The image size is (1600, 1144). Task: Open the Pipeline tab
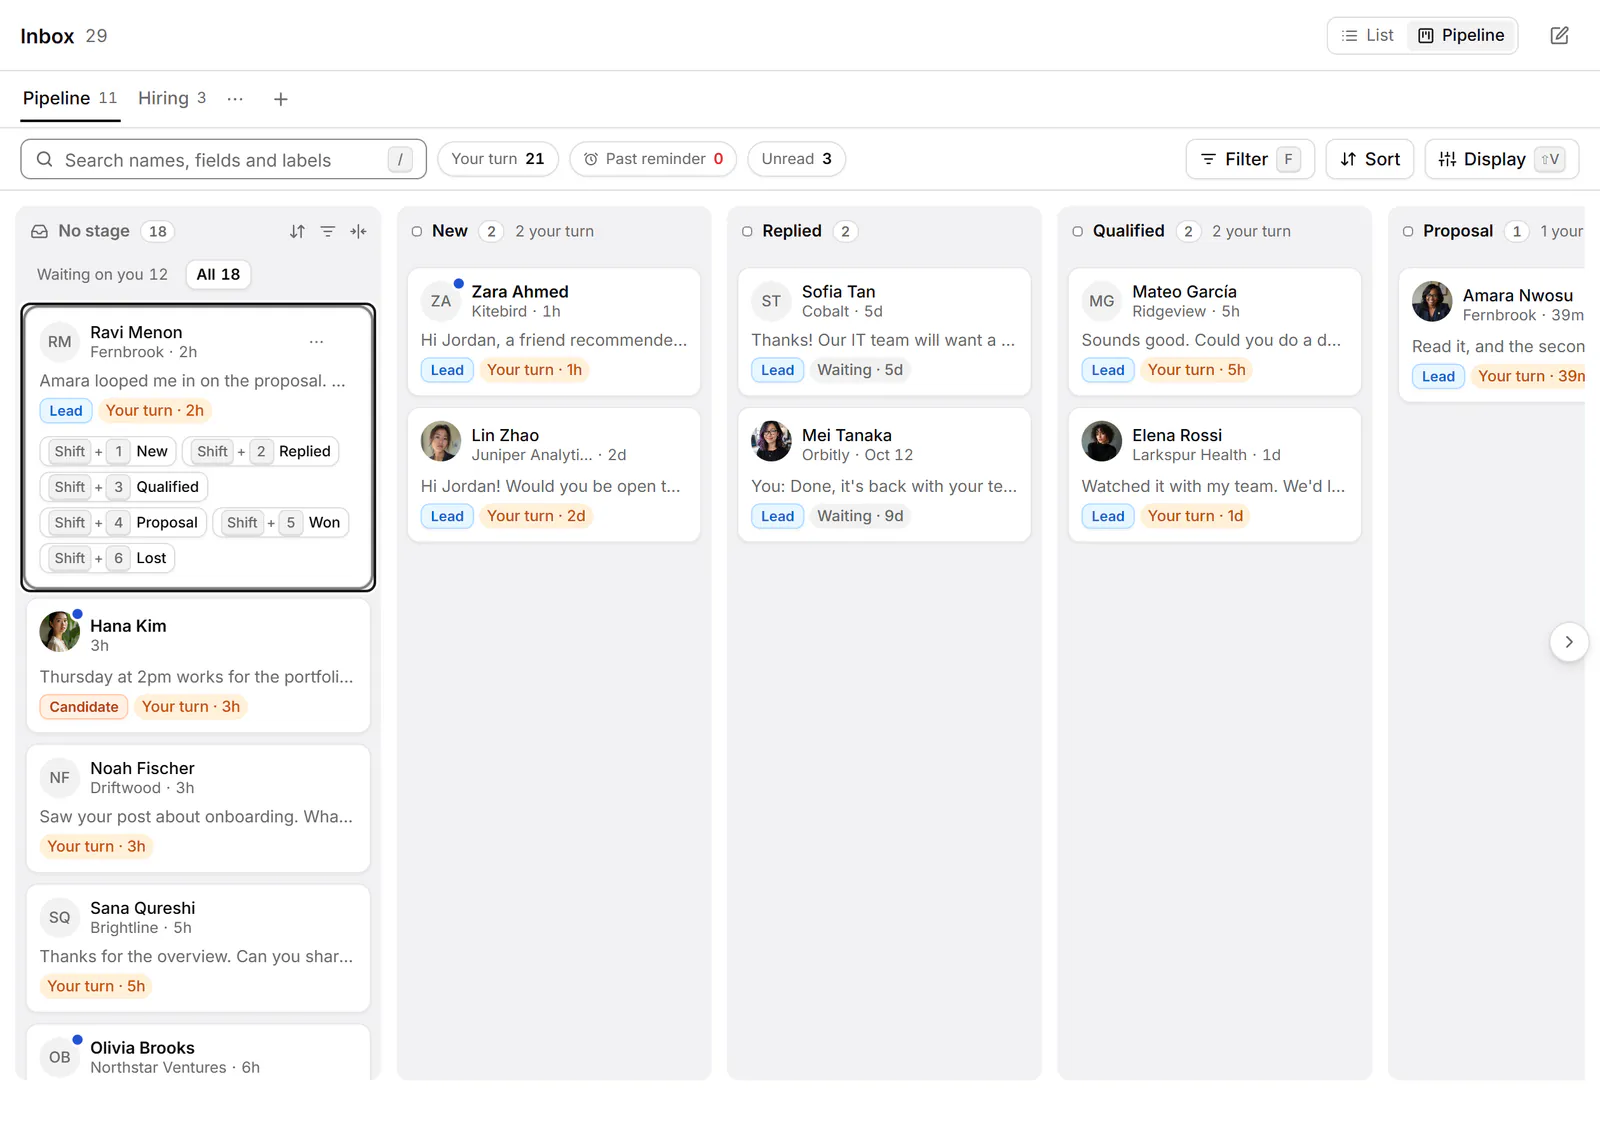point(70,98)
